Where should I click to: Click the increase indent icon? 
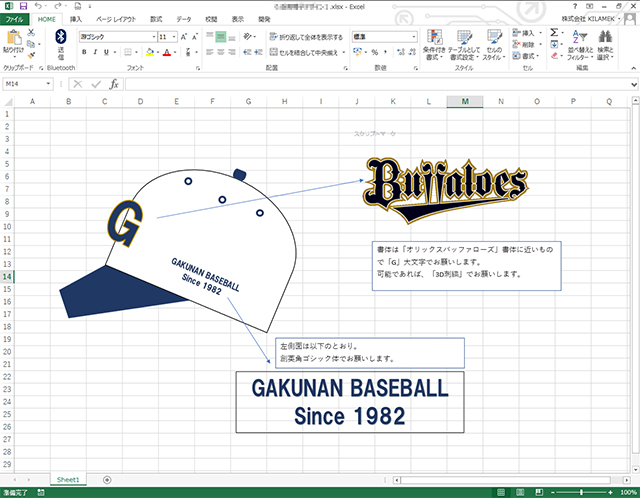tap(258, 52)
